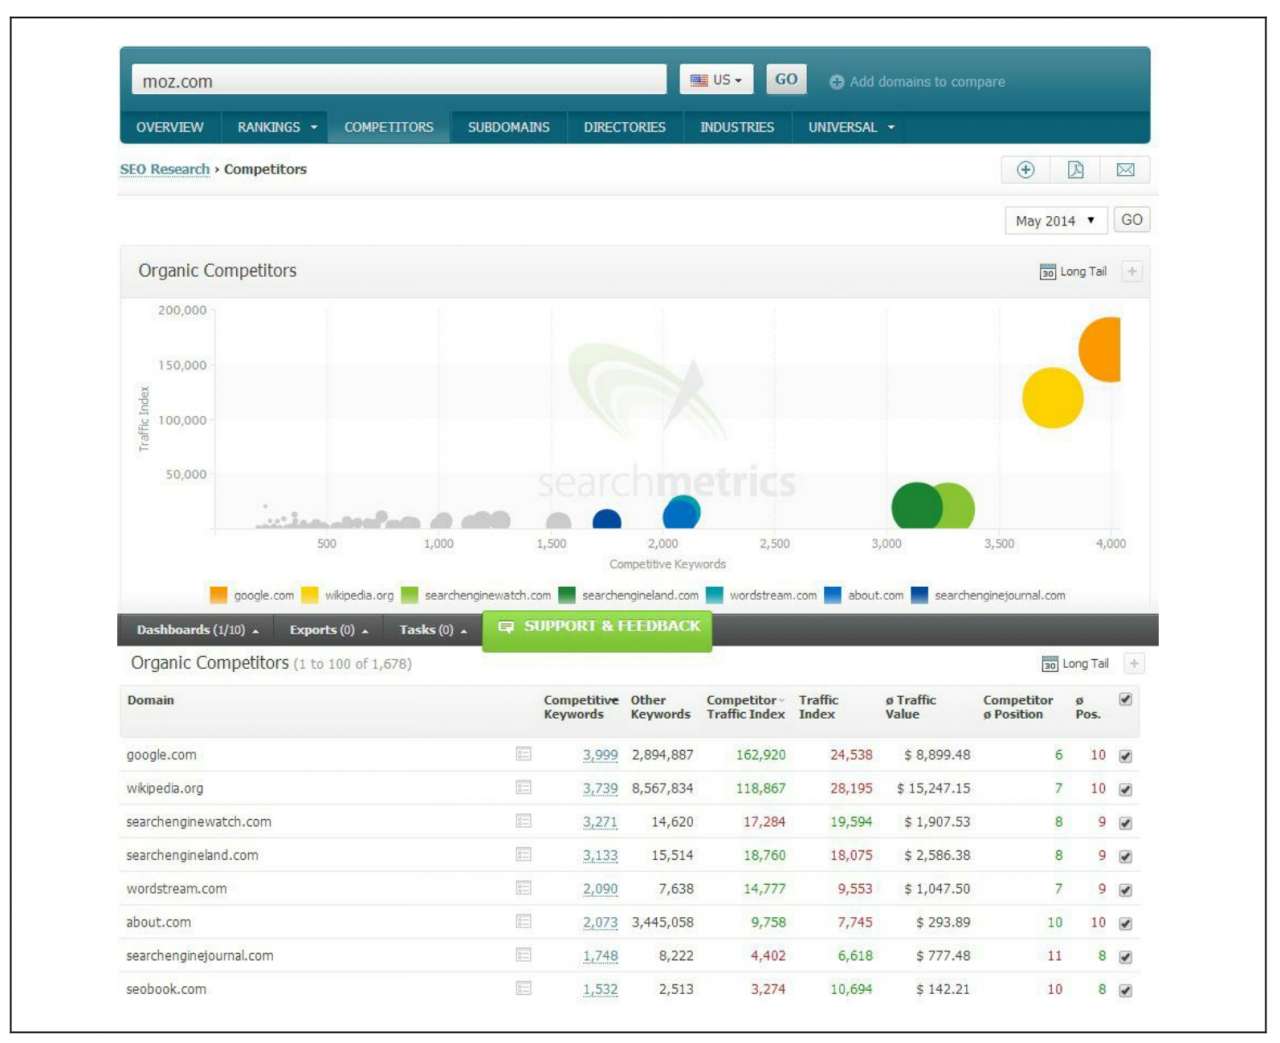Open the May 2014 date dropdown
The image size is (1280, 1043).
pyautogui.click(x=1055, y=221)
